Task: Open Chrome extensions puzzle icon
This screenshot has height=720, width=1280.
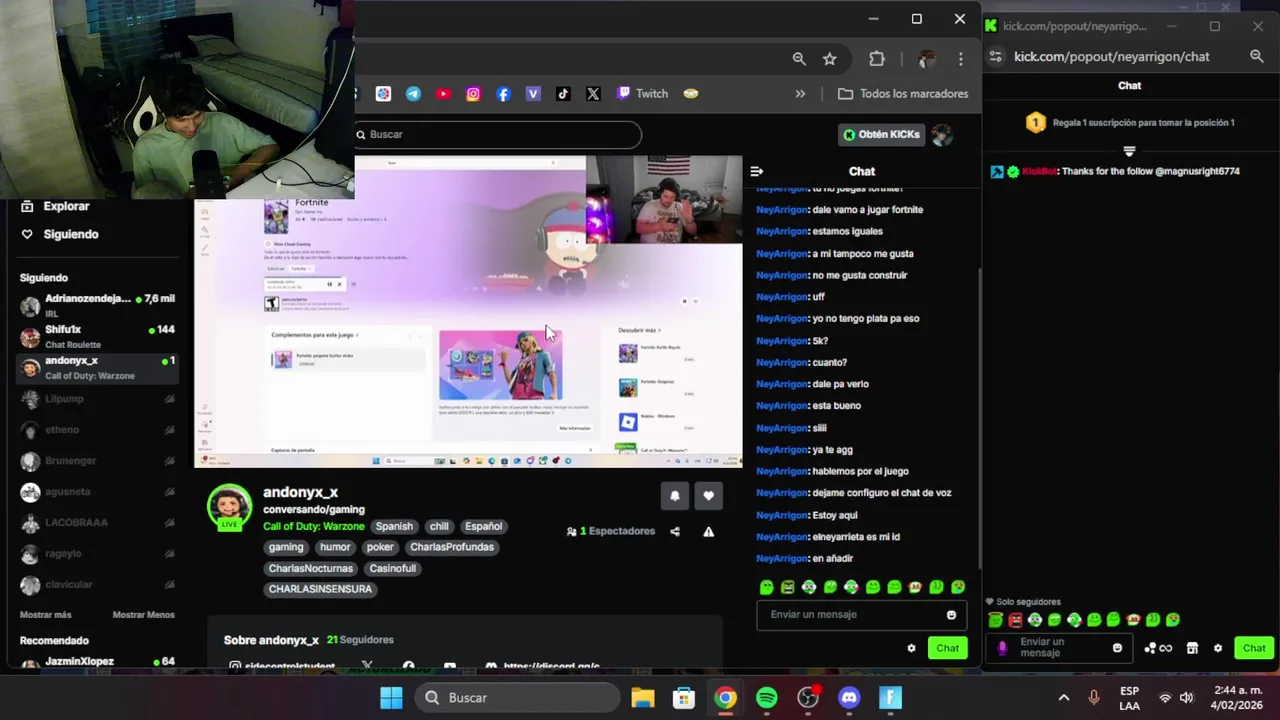Action: pyautogui.click(x=877, y=59)
